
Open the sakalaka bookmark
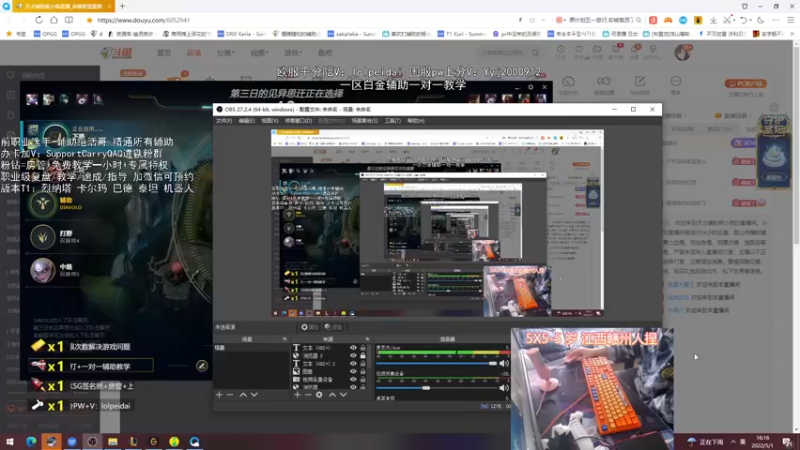351,34
